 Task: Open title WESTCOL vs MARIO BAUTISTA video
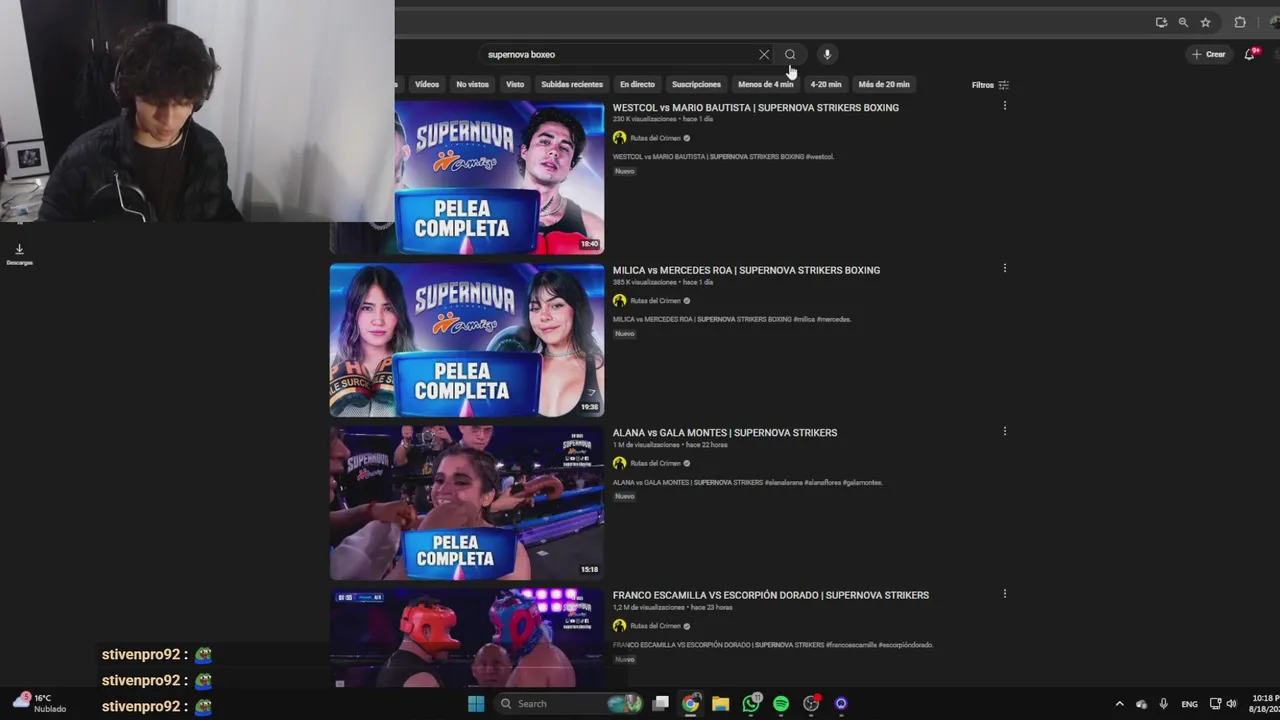[x=755, y=107]
